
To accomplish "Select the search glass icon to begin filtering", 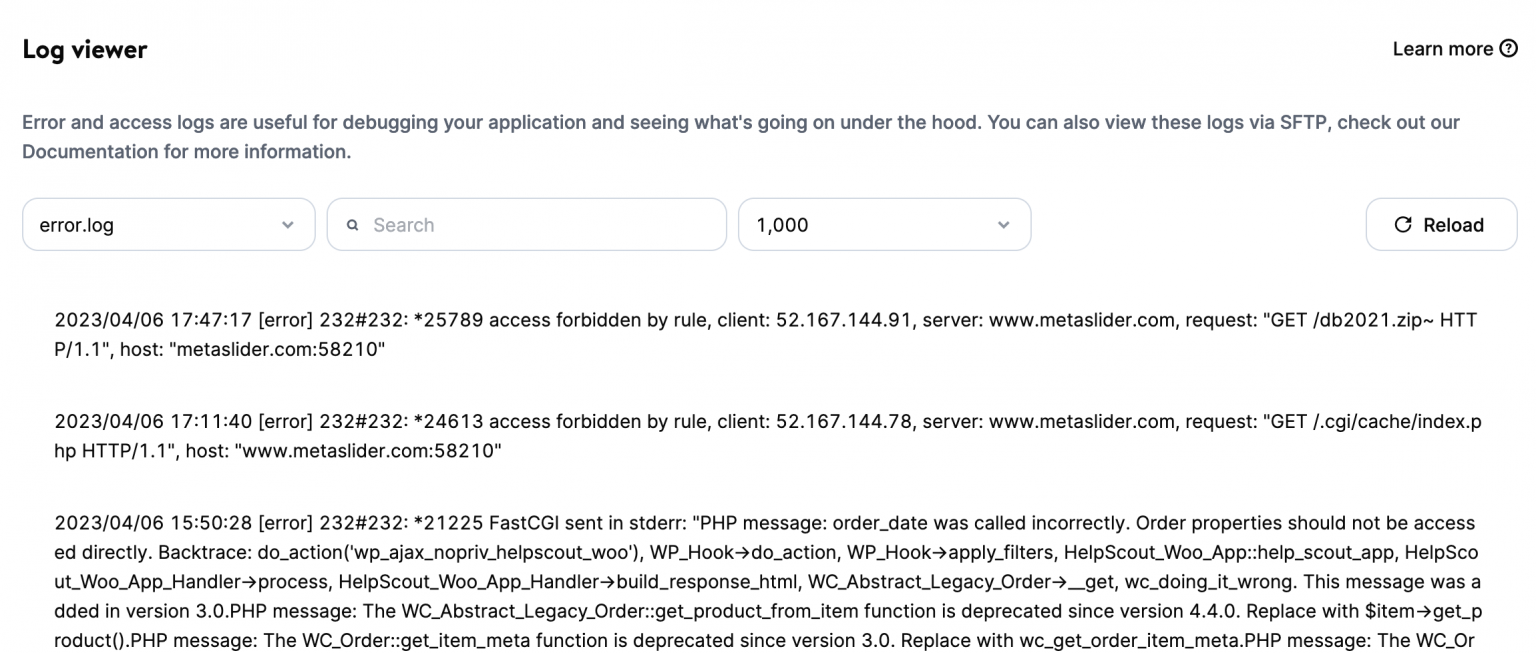I will (353, 224).
